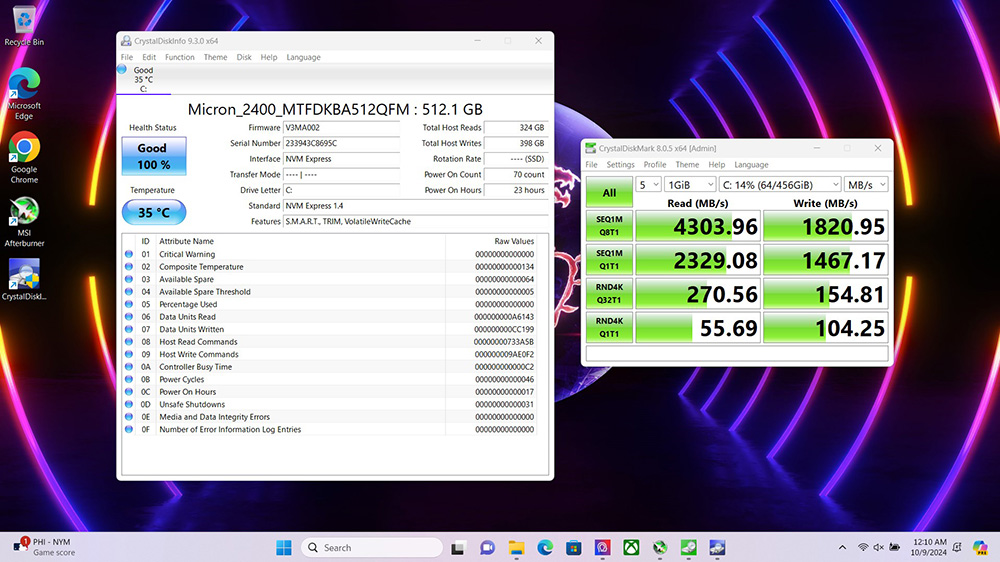The height and width of the screenshot is (562, 1000).
Task: Open MSI Afterburner desktop shortcut
Action: pos(24,221)
